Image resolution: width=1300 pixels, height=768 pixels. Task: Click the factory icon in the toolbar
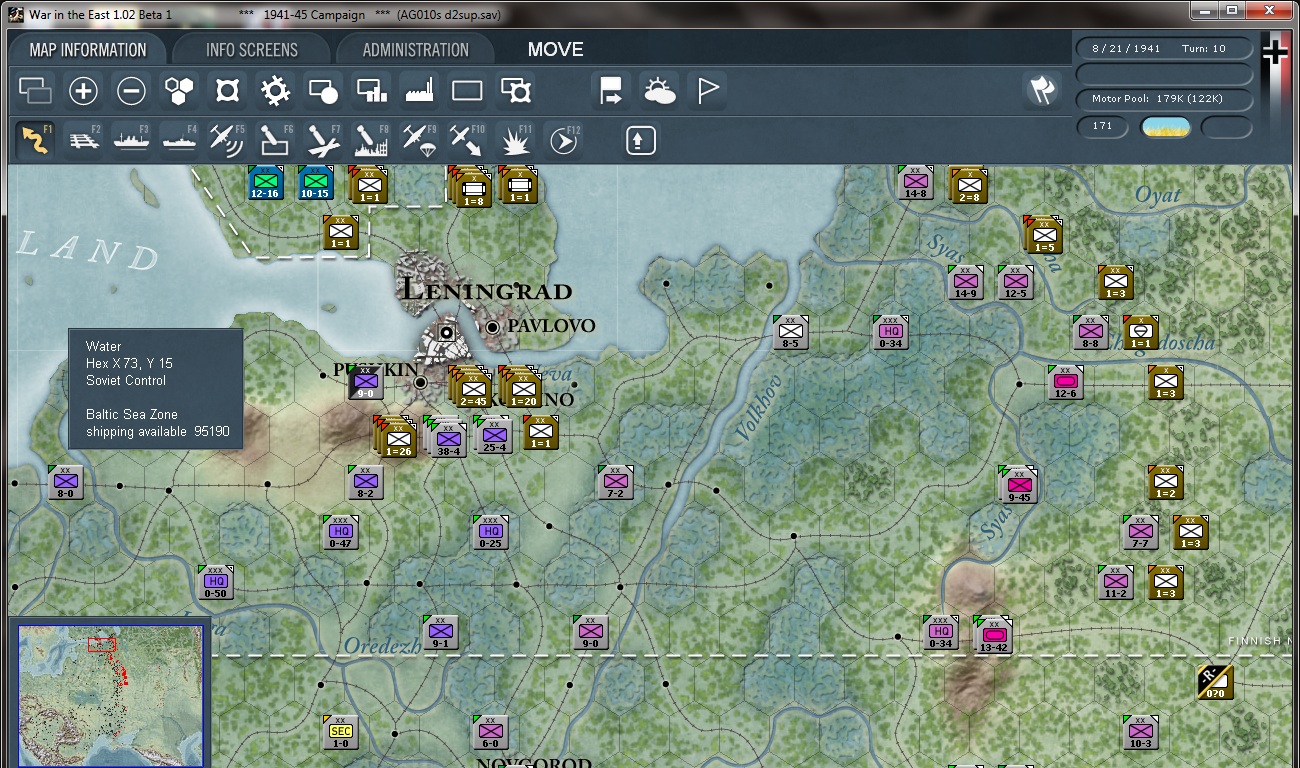coord(419,92)
